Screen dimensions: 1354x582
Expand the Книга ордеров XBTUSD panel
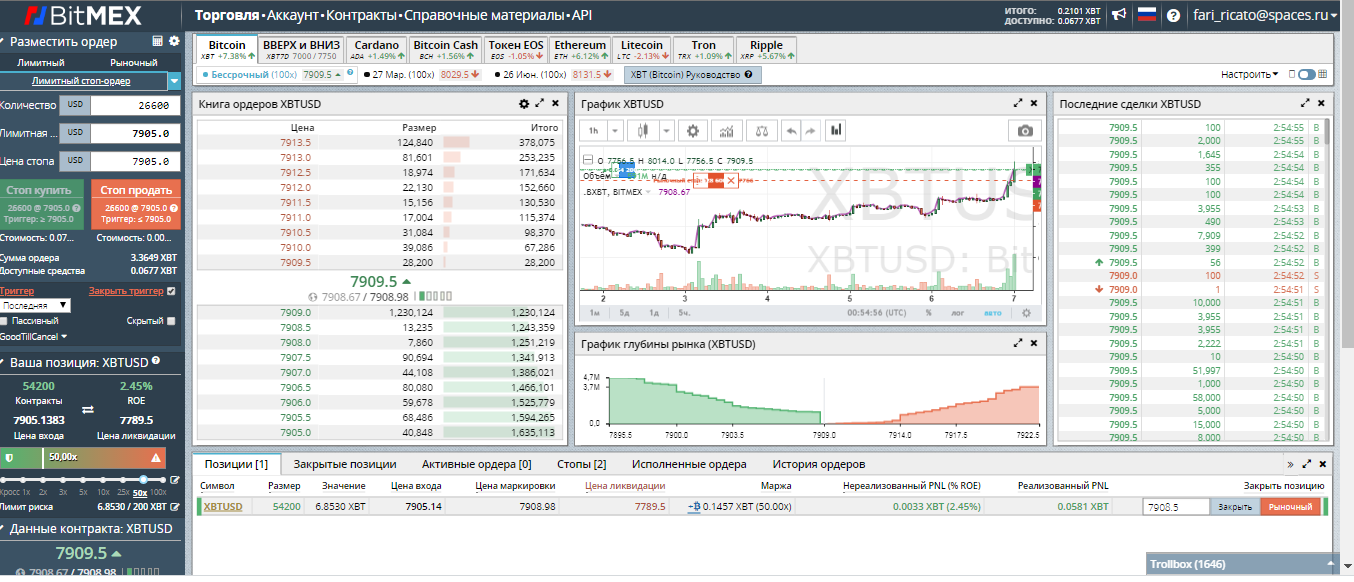[x=540, y=104]
